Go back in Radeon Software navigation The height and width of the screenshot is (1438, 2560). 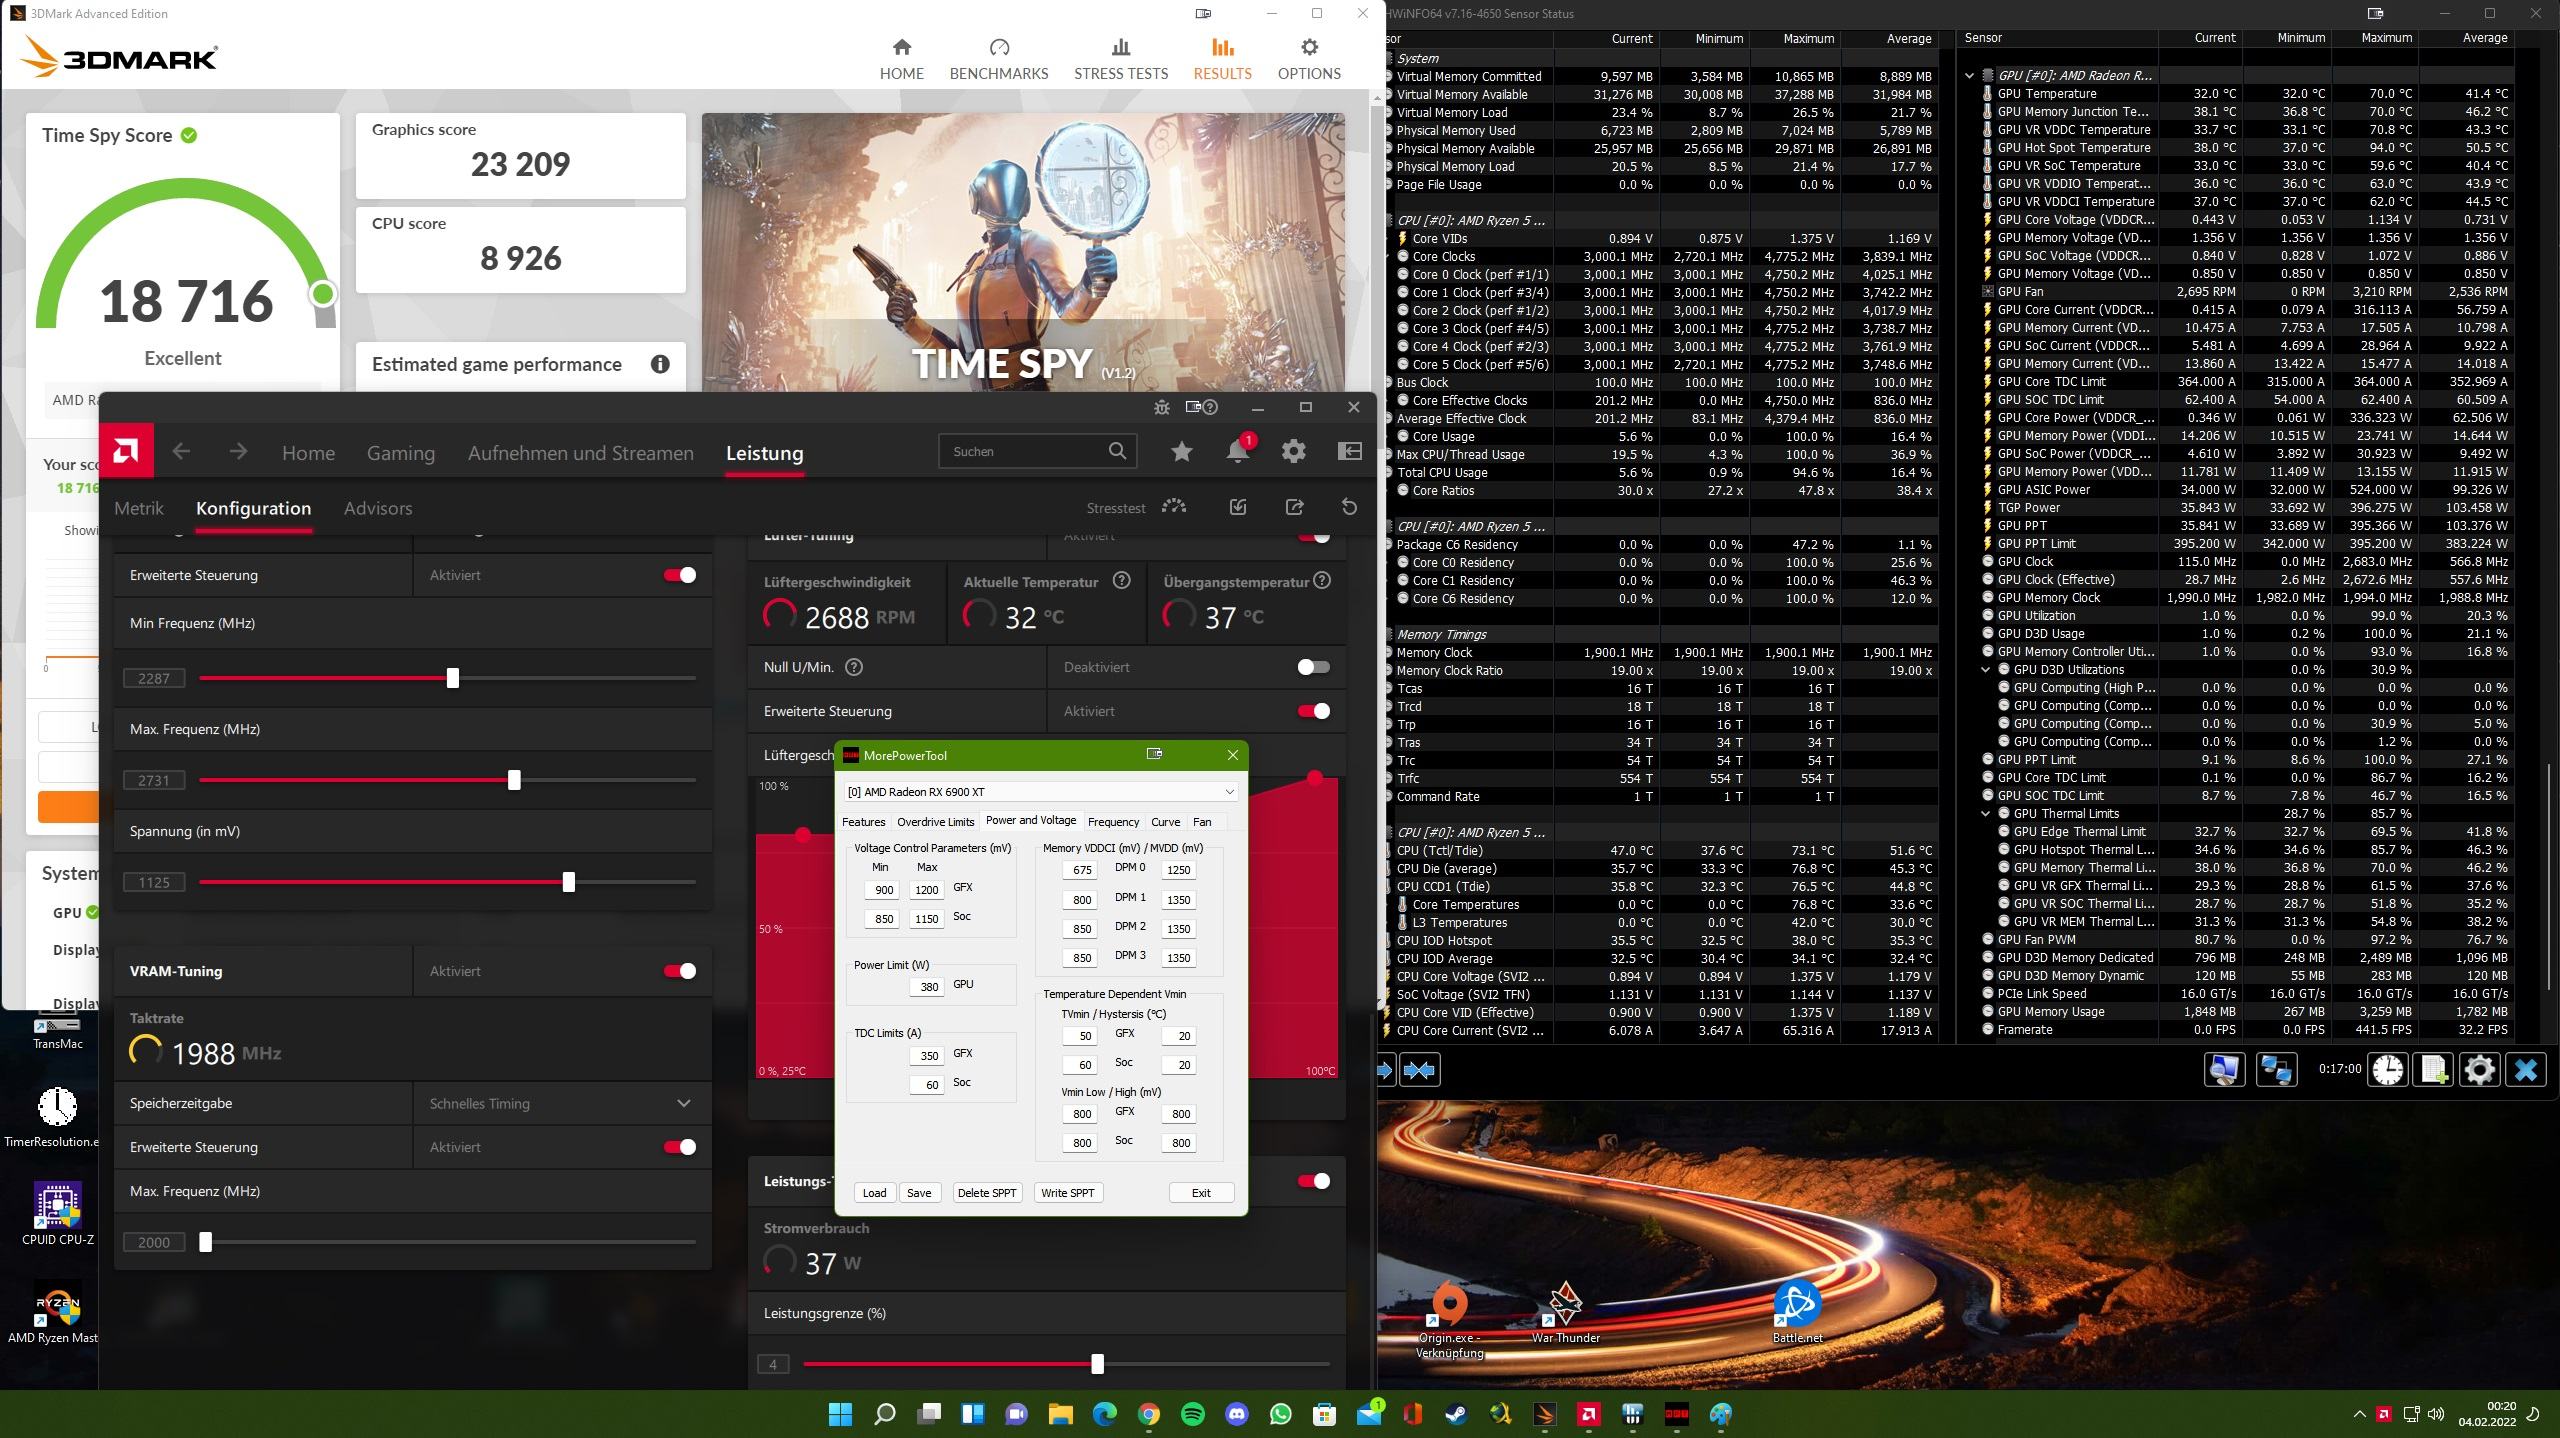[x=181, y=452]
